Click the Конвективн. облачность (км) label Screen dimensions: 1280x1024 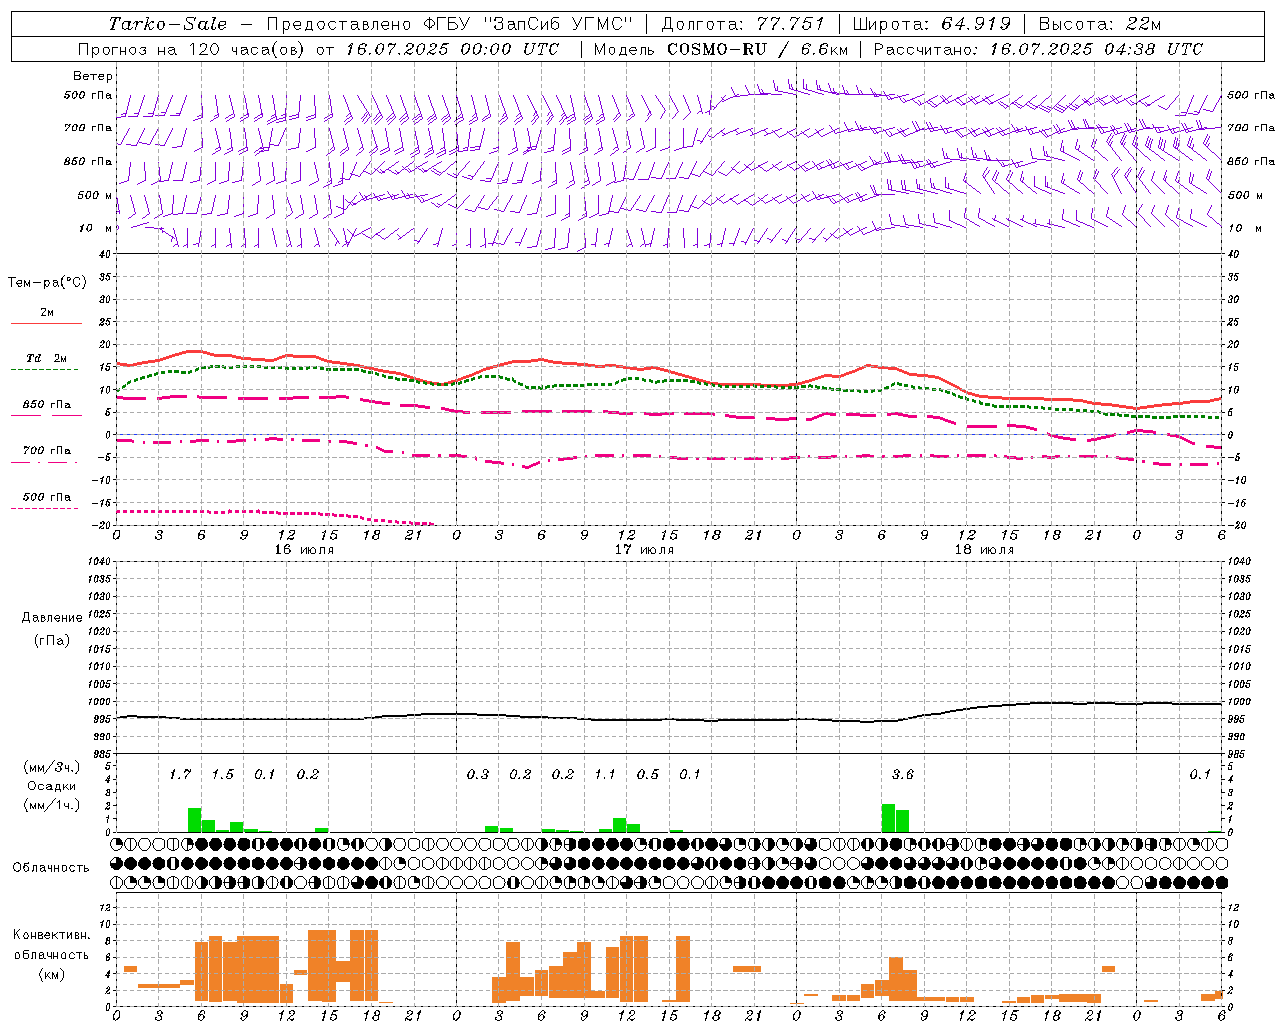[x=51, y=954]
